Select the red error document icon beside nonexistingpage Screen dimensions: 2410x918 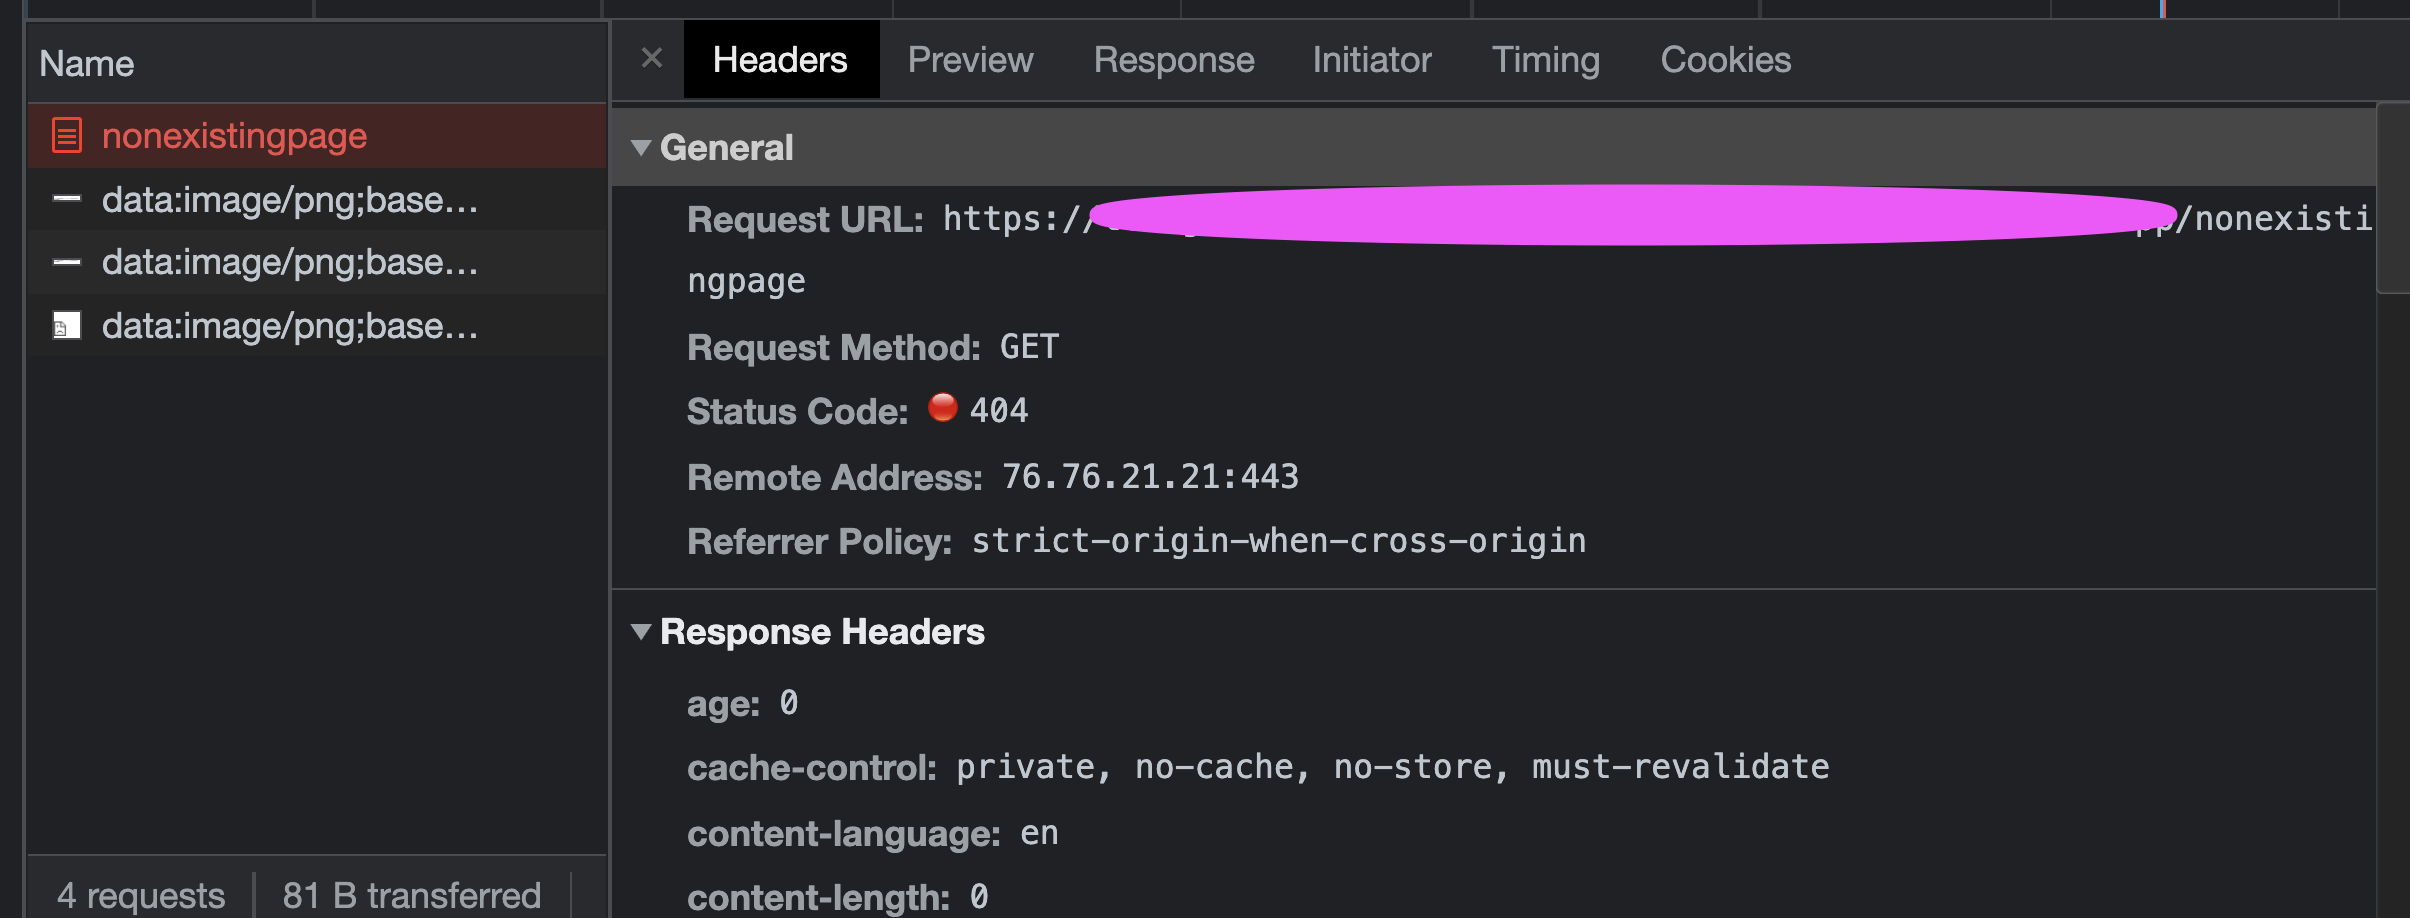point(66,135)
